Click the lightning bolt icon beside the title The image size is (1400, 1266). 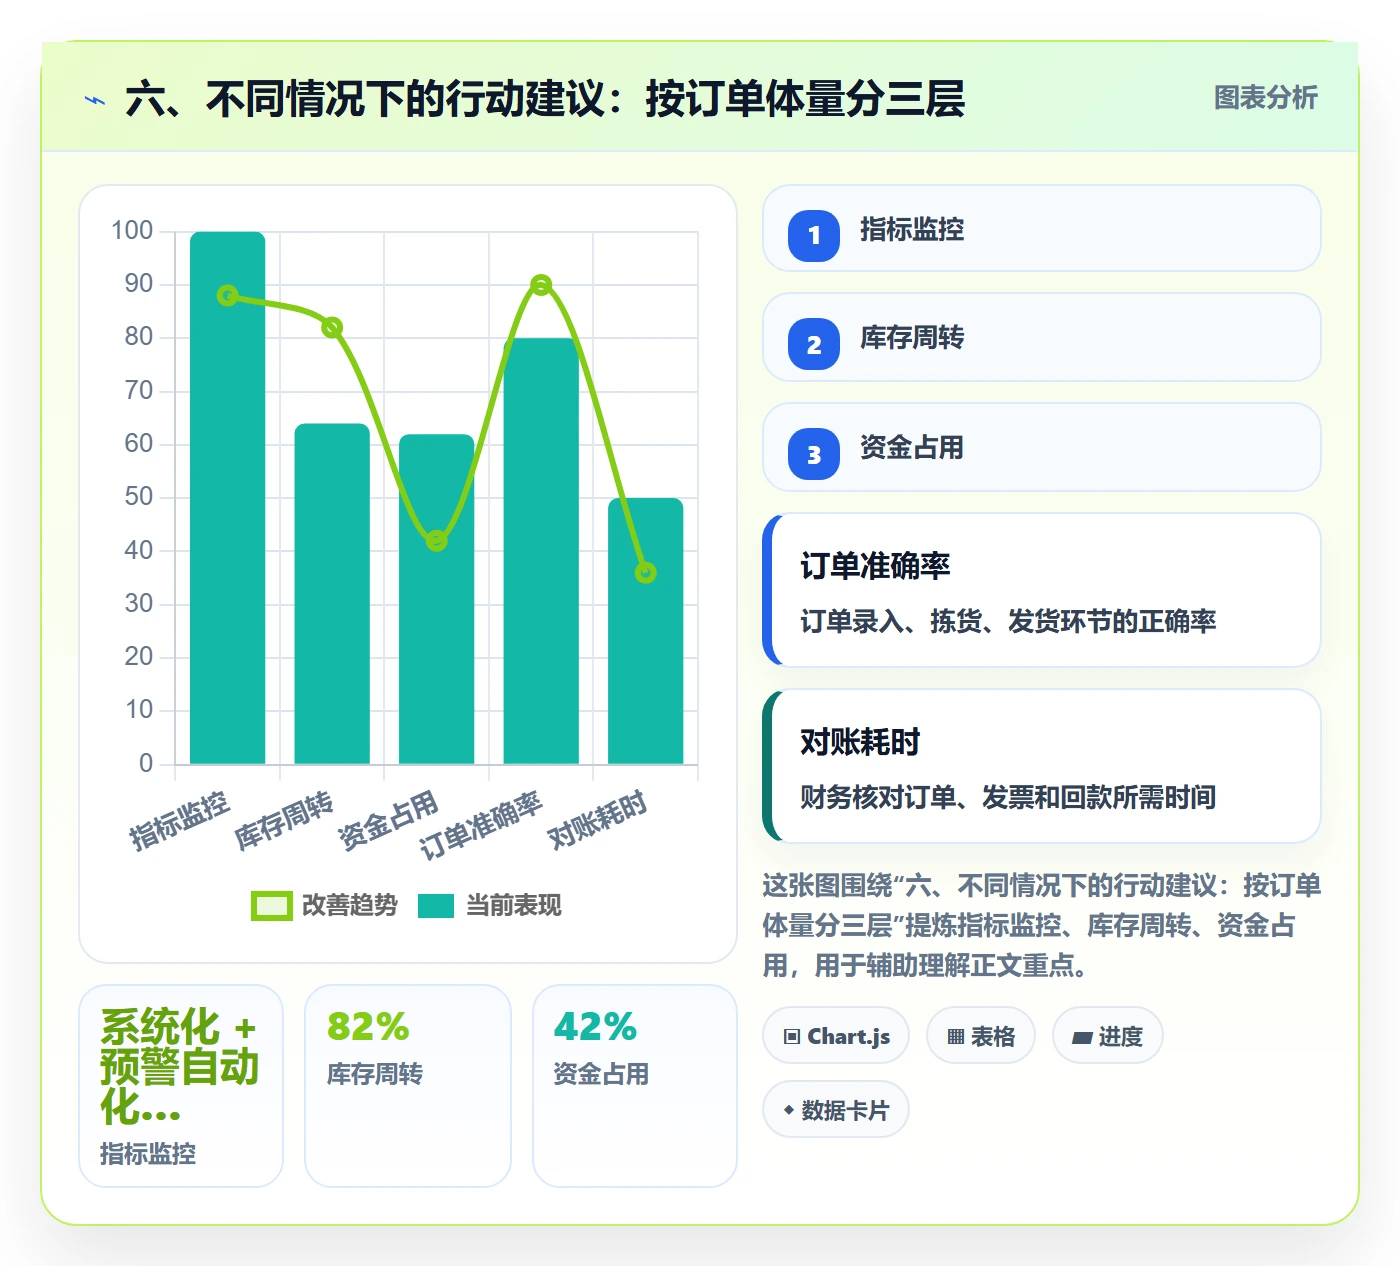point(95,100)
